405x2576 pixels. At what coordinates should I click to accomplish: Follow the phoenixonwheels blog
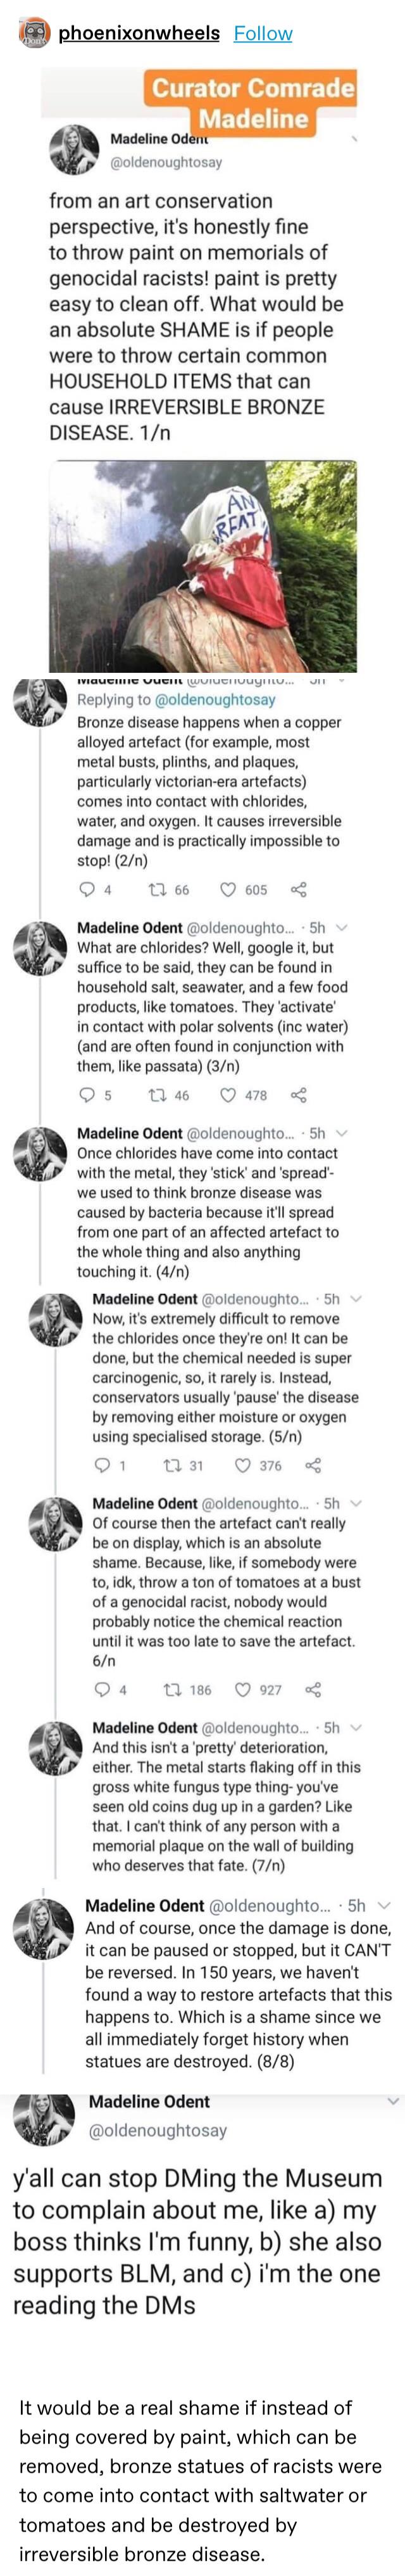(x=263, y=33)
